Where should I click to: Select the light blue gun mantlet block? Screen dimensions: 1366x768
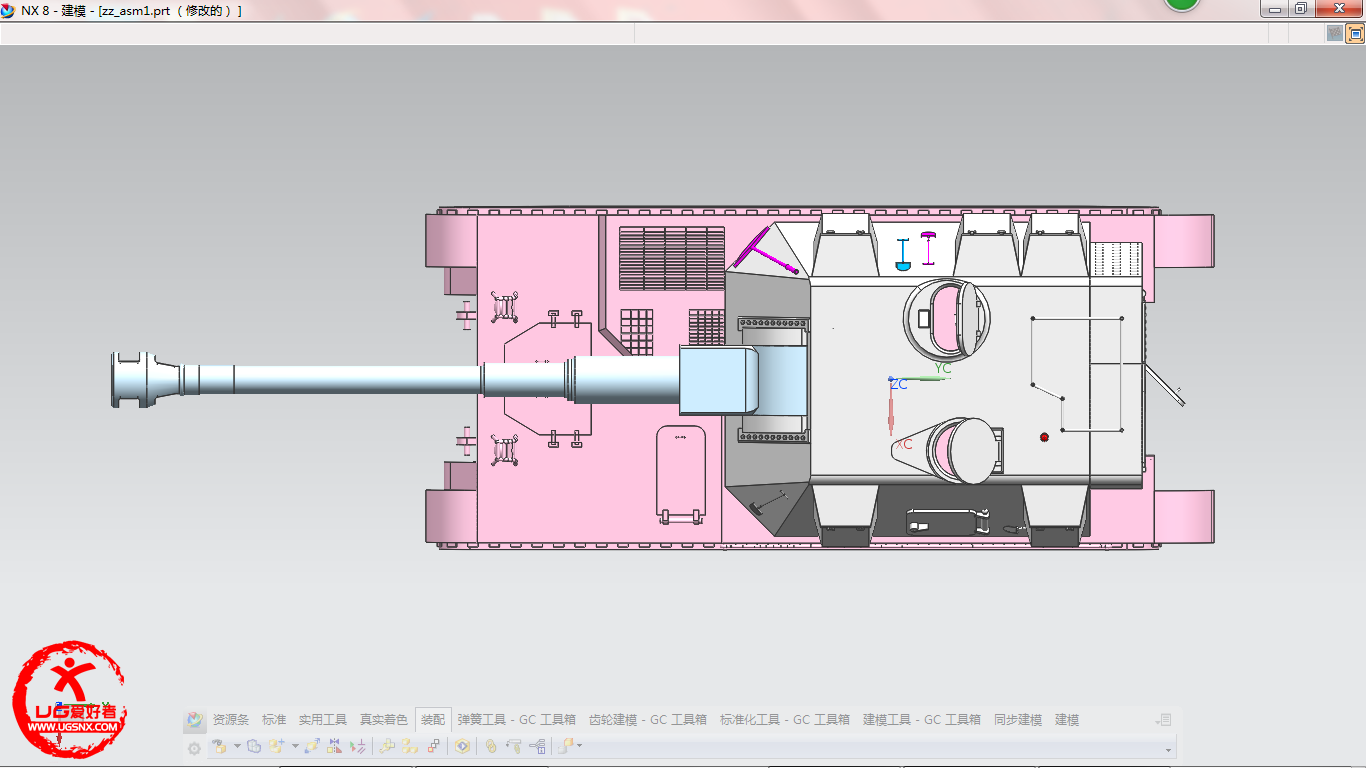click(x=720, y=380)
